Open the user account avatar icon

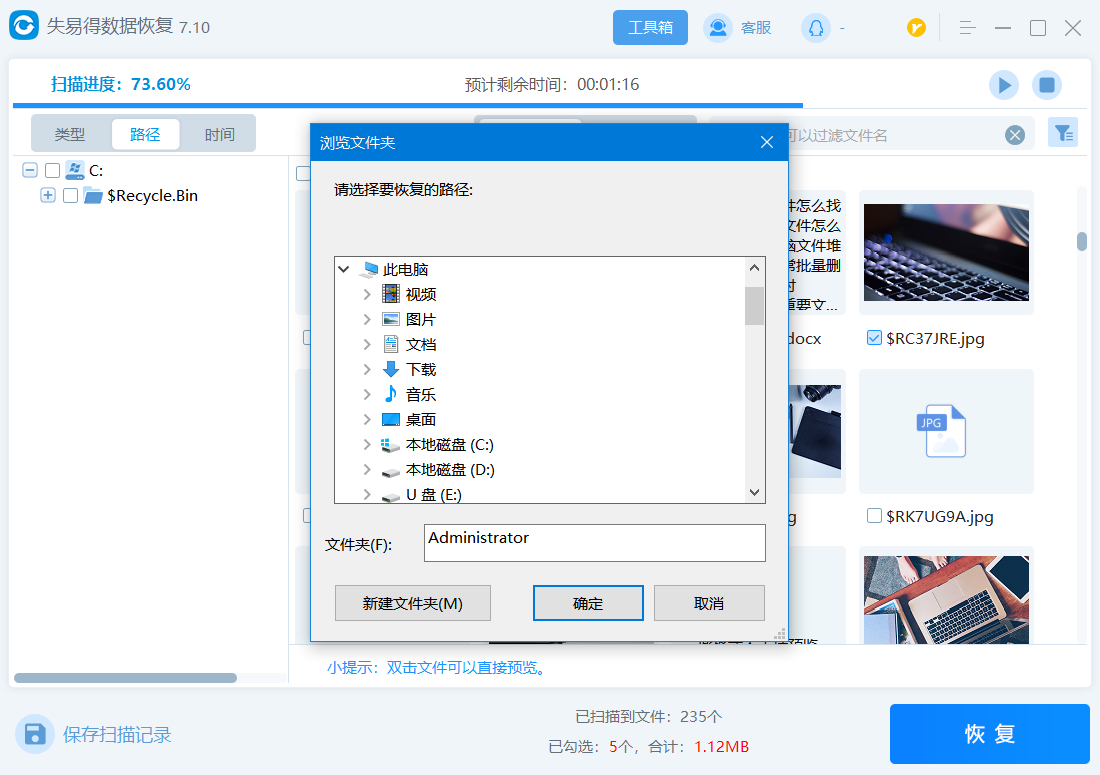click(815, 28)
